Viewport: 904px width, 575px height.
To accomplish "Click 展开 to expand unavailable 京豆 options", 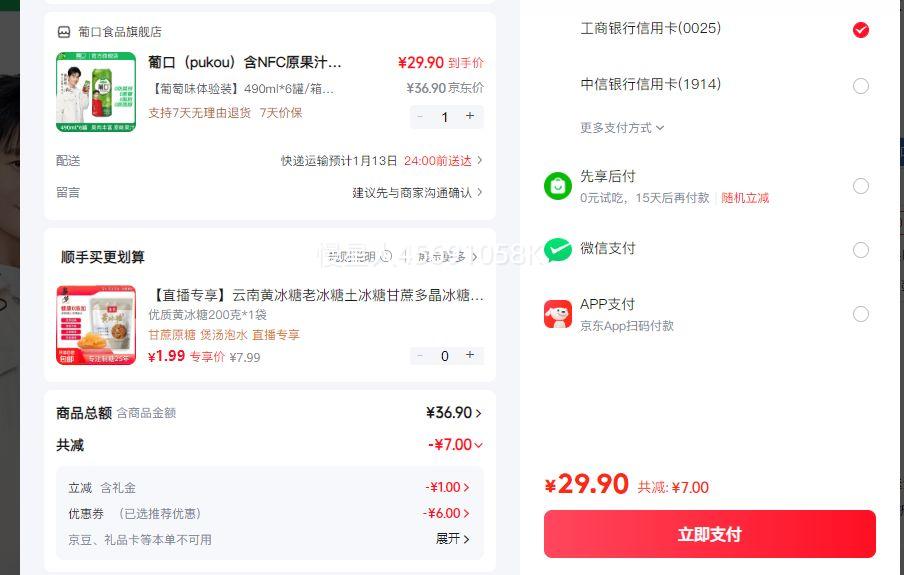I will [452, 539].
